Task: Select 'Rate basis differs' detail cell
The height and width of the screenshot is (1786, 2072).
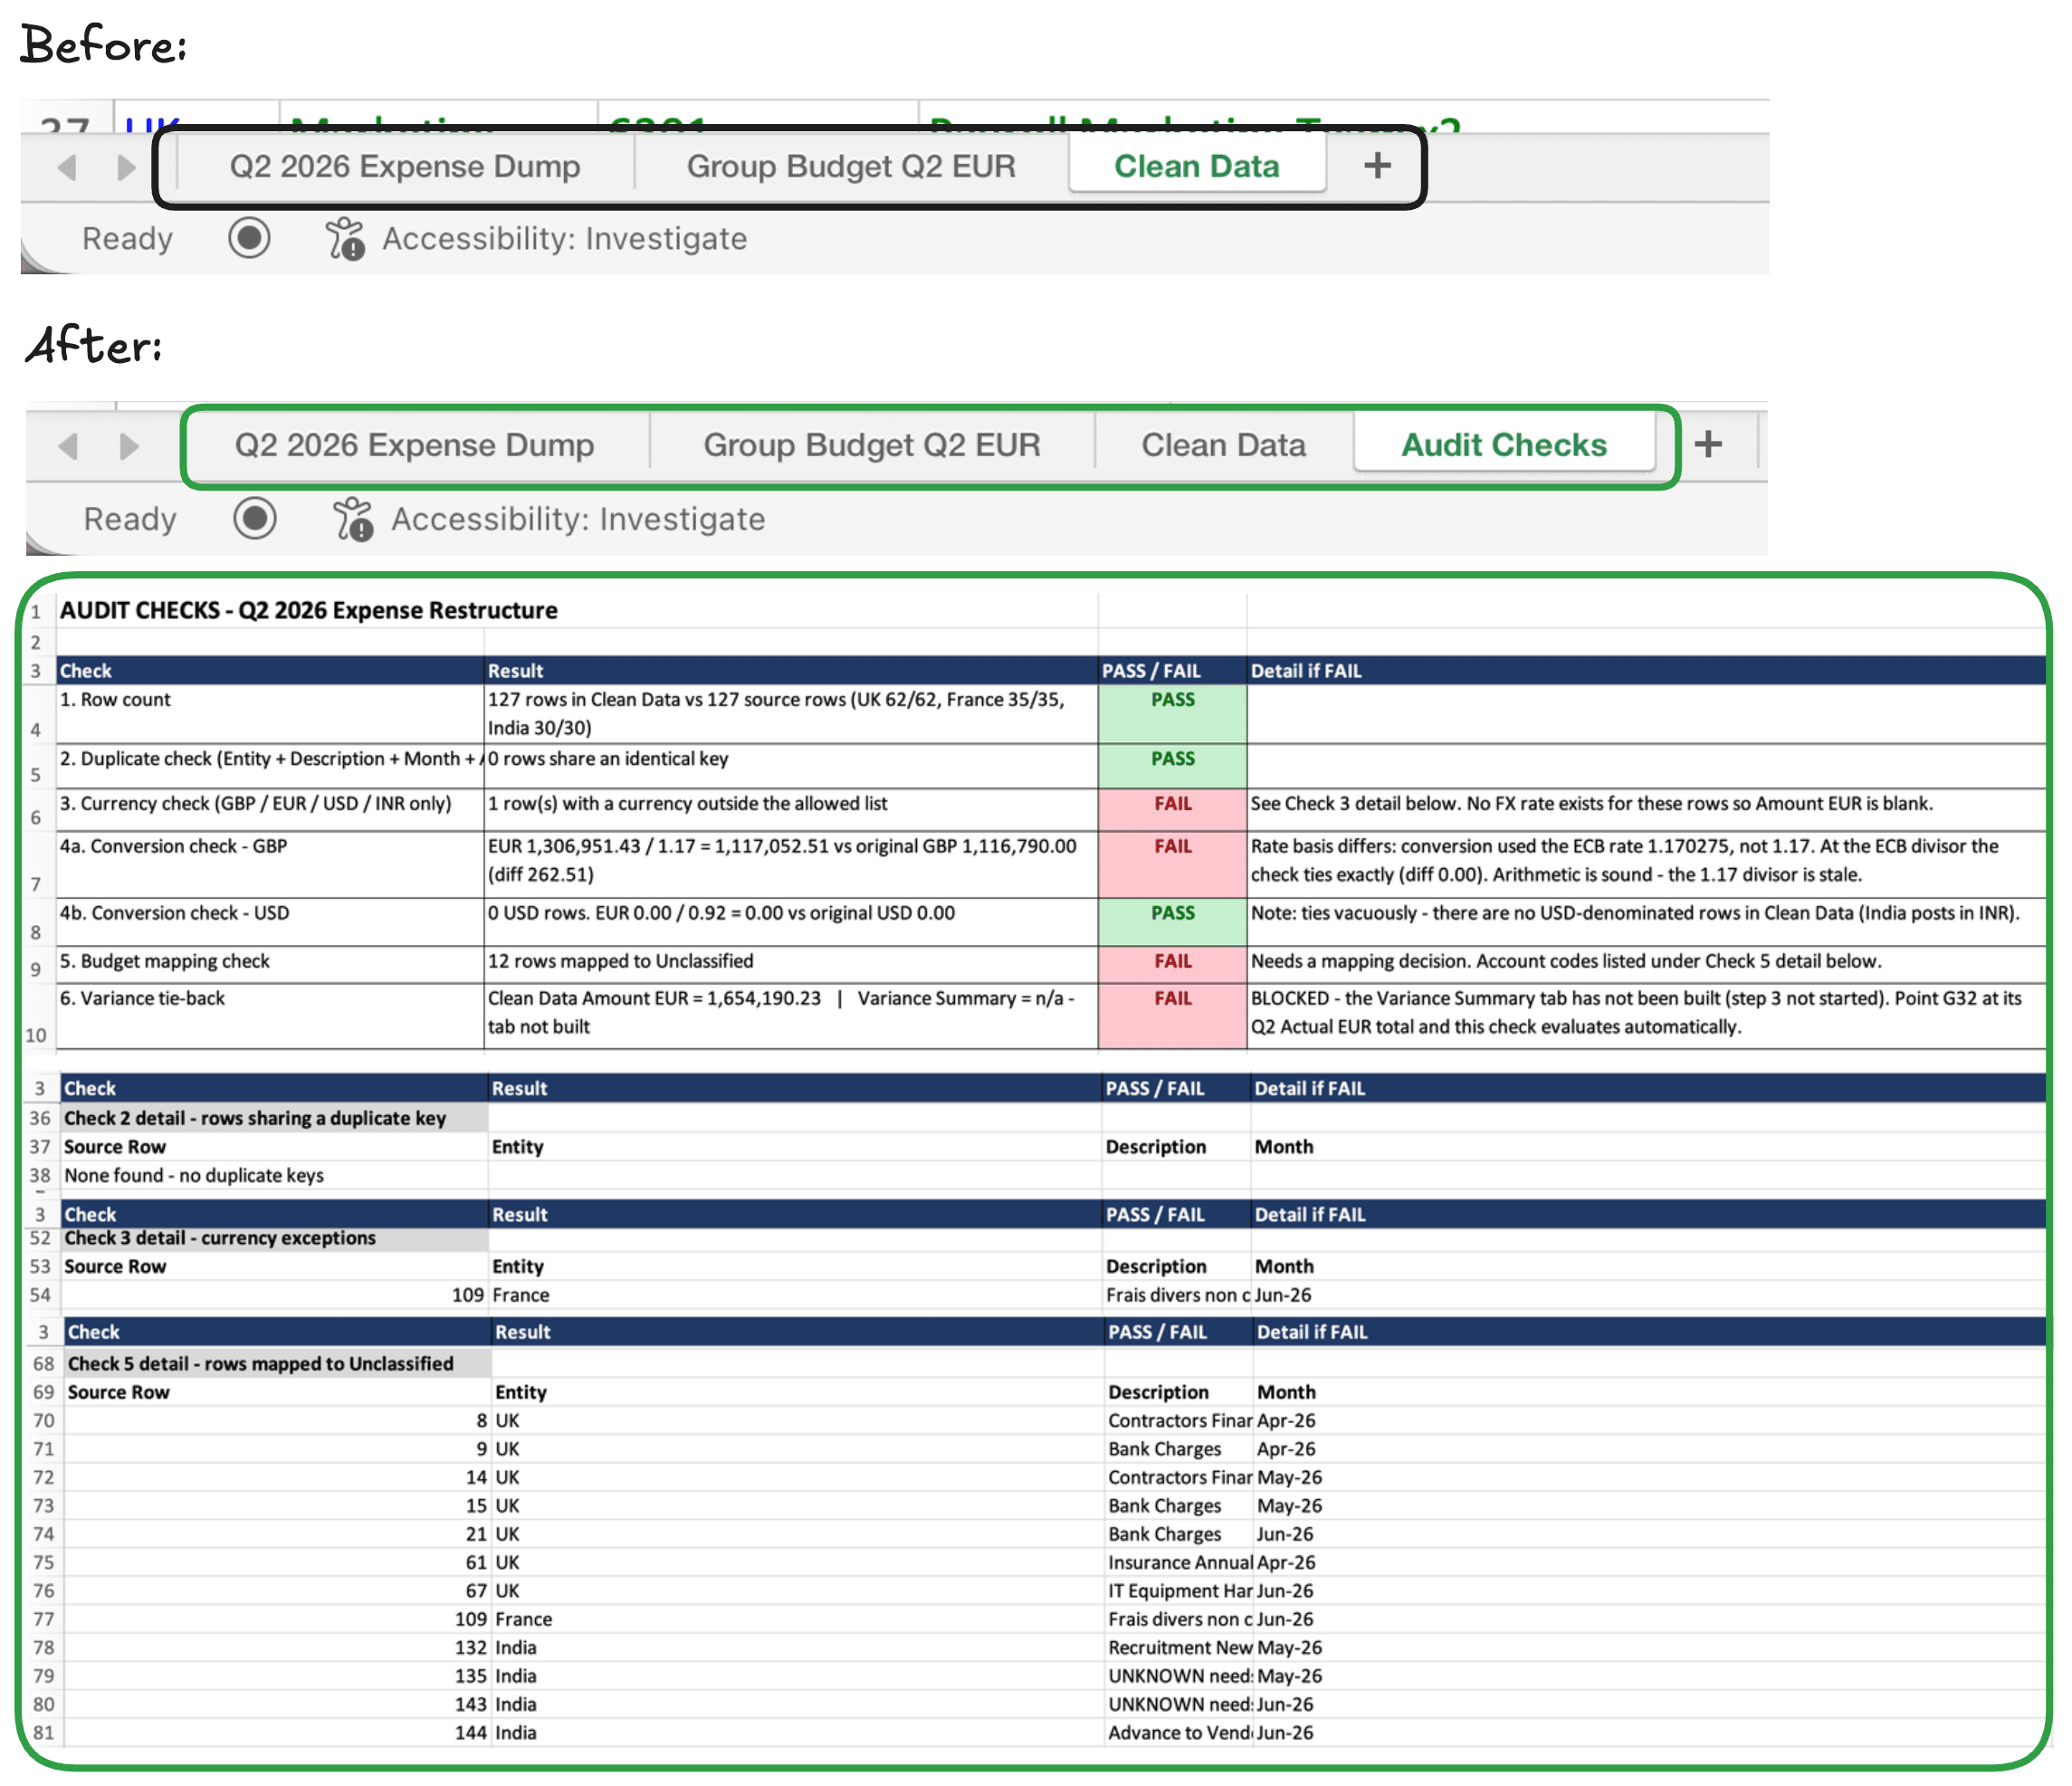Action: 1645,864
